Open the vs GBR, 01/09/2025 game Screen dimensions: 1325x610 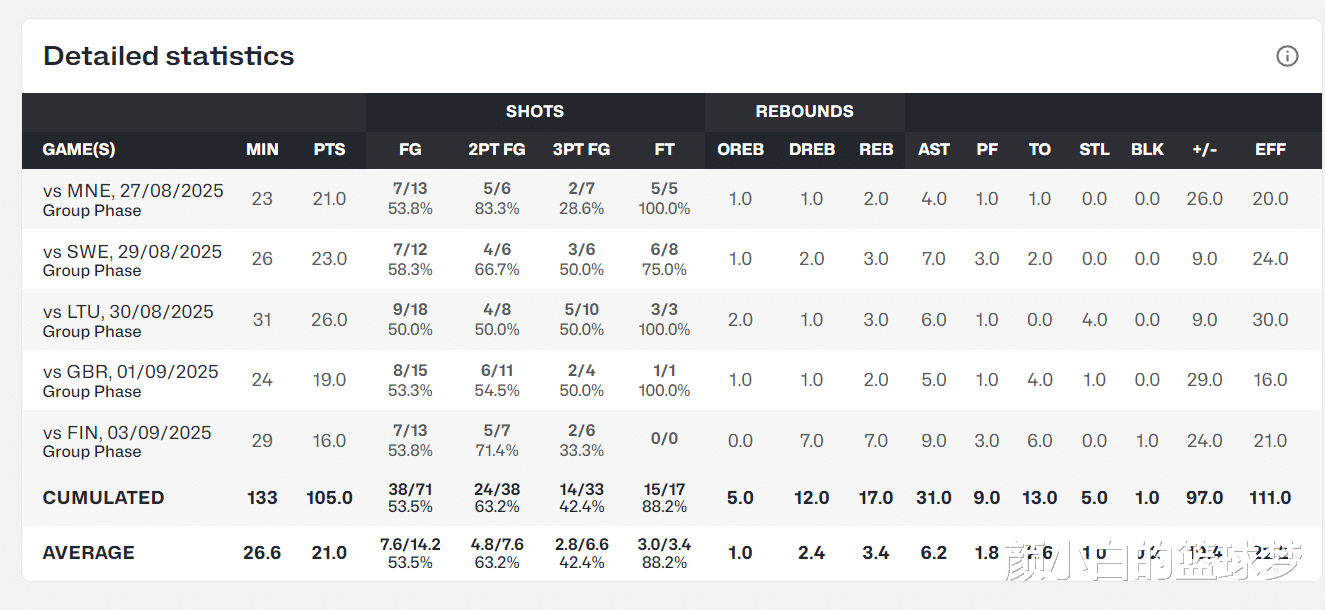click(x=130, y=371)
